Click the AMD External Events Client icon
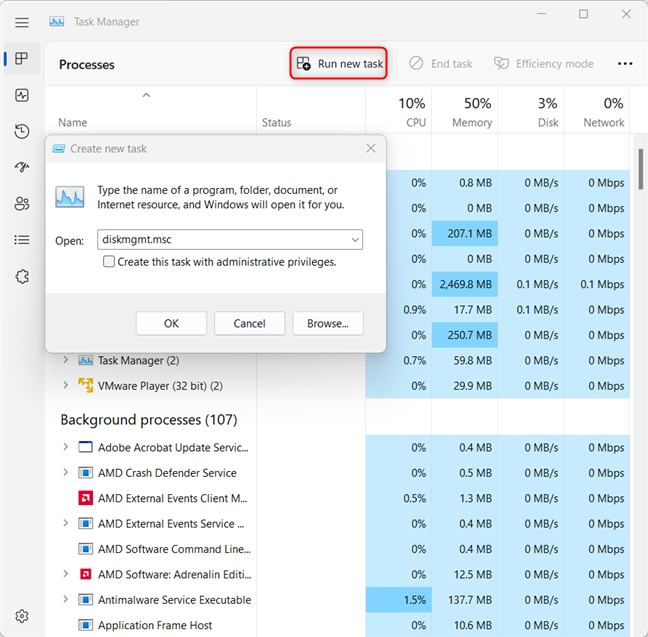Image resolution: width=648 pixels, height=637 pixels. 86,498
